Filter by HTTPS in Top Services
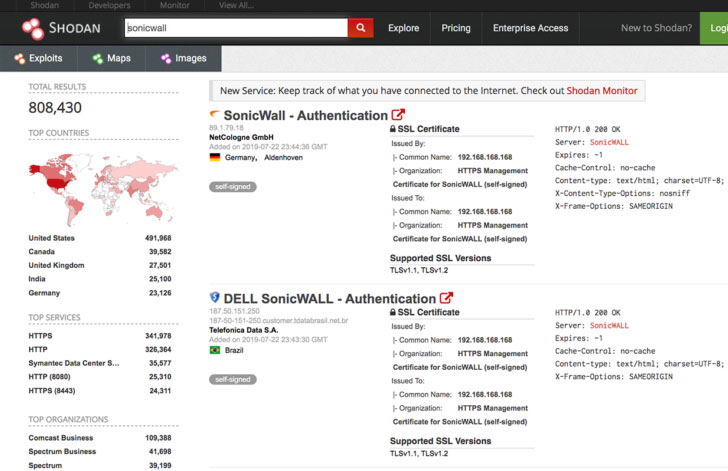Viewport: 728px width, 471px height. tap(40, 335)
